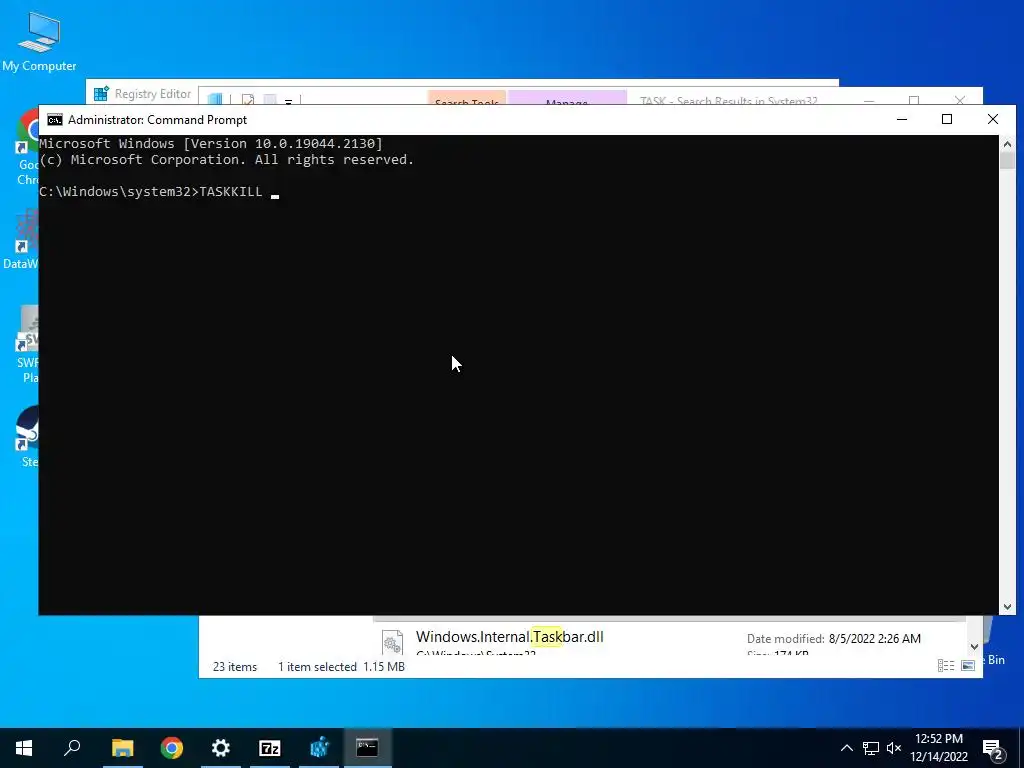Screen dimensions: 1024x768
Task: Close the Command Prompt window
Action: click(993, 119)
